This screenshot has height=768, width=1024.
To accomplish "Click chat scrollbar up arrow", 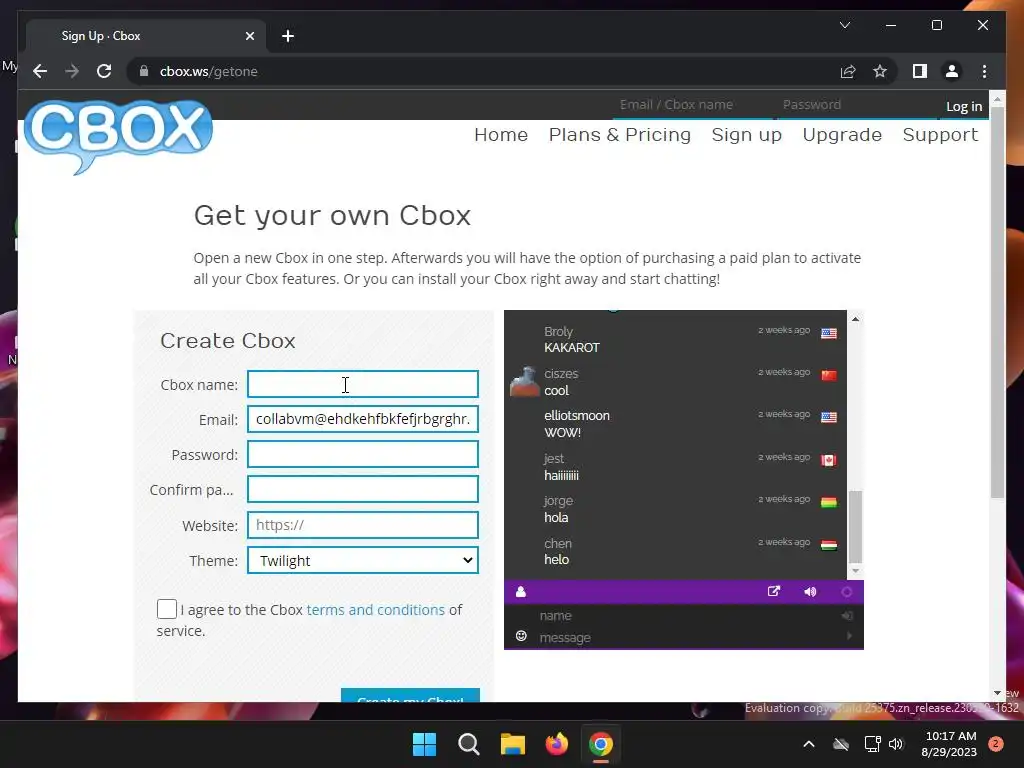I will pyautogui.click(x=855, y=319).
